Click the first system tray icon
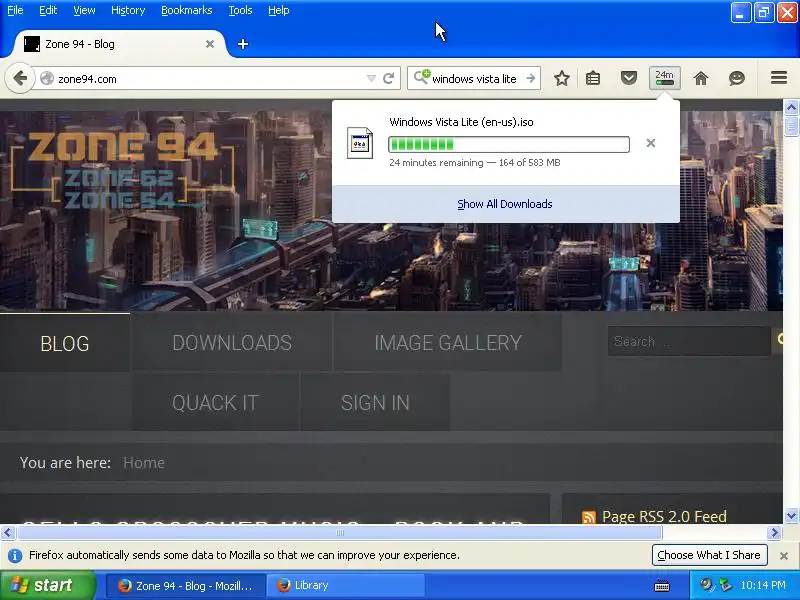800x600 pixels. point(707,585)
